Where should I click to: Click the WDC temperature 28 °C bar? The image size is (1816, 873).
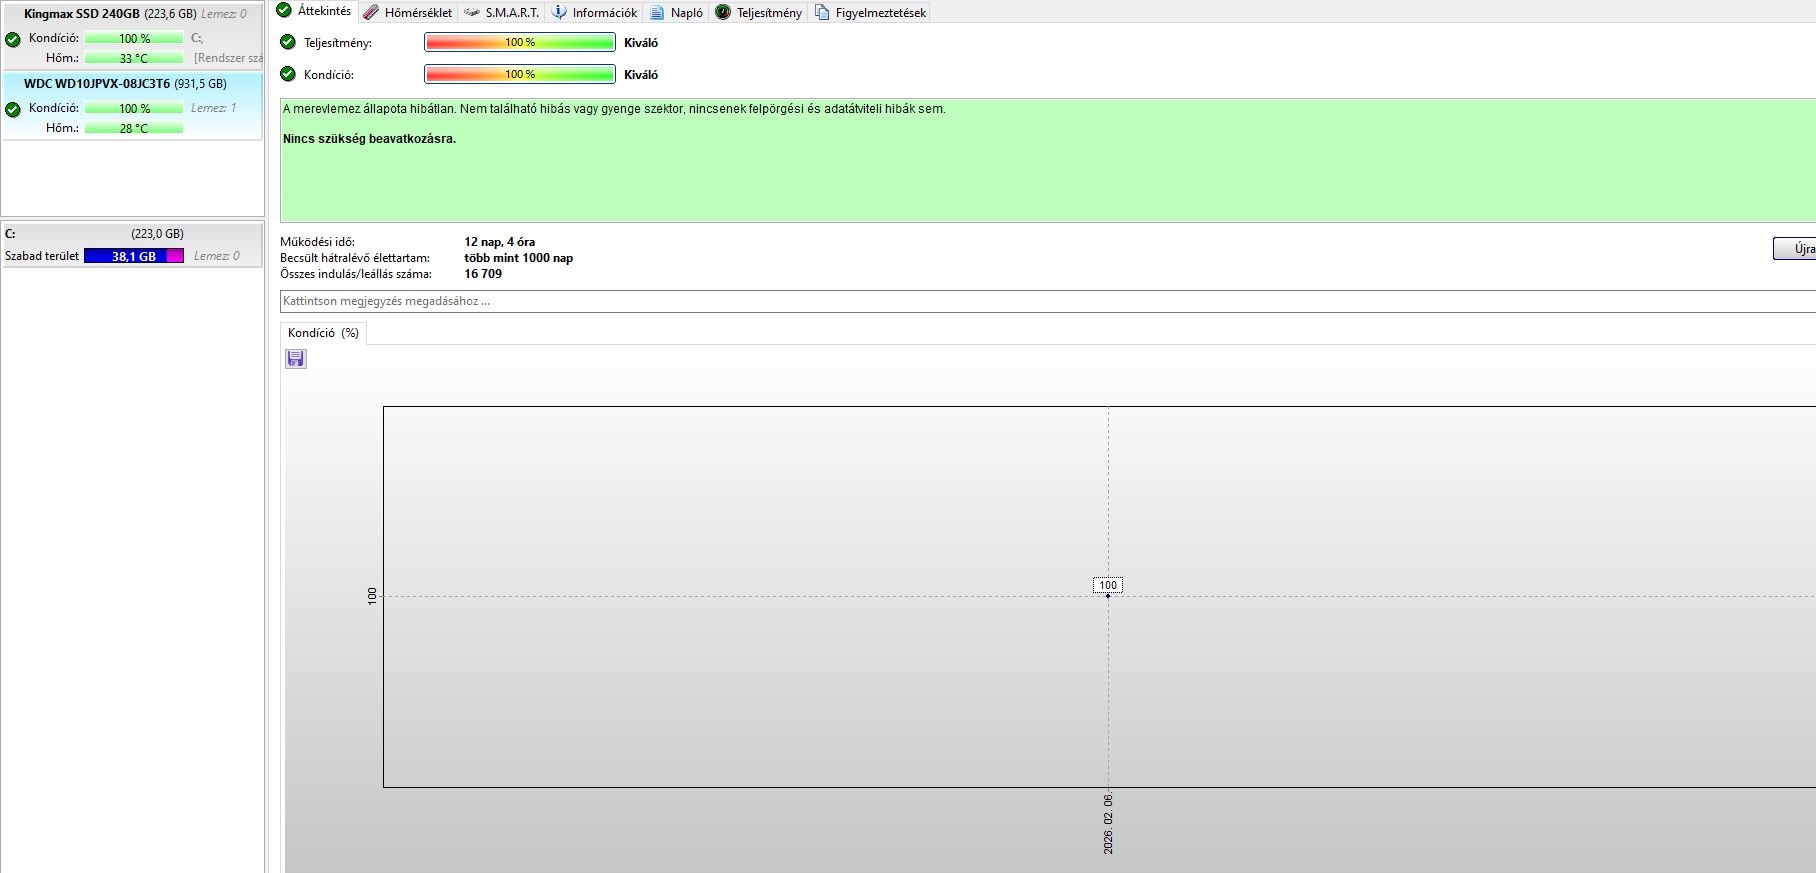(134, 128)
